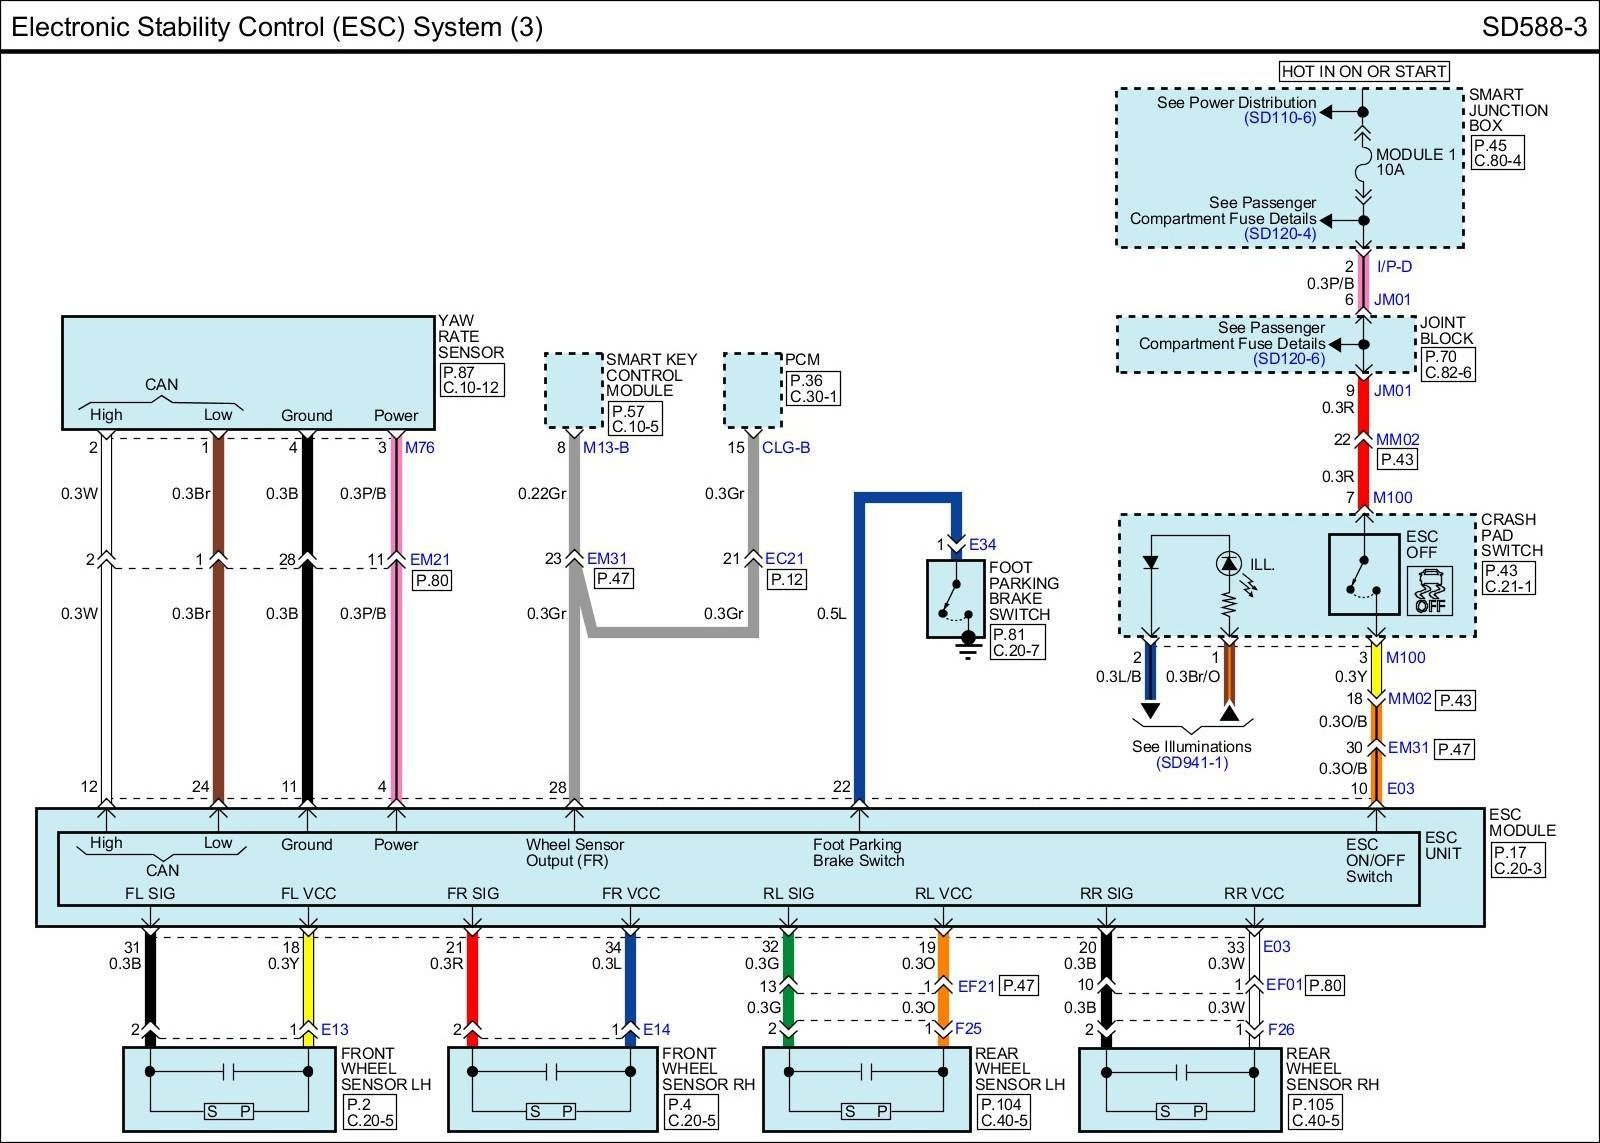Click the foot parking brake switch symbol
This screenshot has width=1600, height=1143.
pyautogui.click(x=956, y=598)
